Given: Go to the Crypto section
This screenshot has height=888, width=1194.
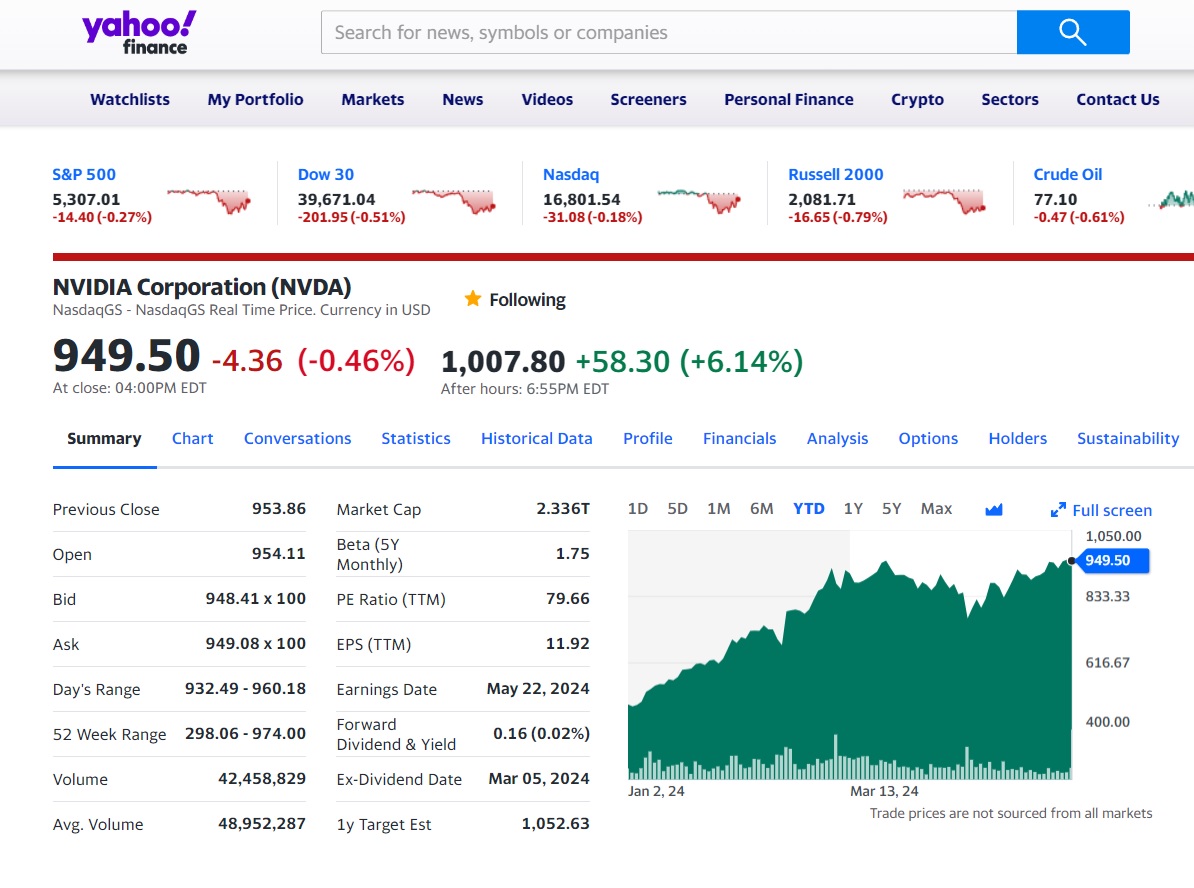Looking at the screenshot, I should coord(918,100).
